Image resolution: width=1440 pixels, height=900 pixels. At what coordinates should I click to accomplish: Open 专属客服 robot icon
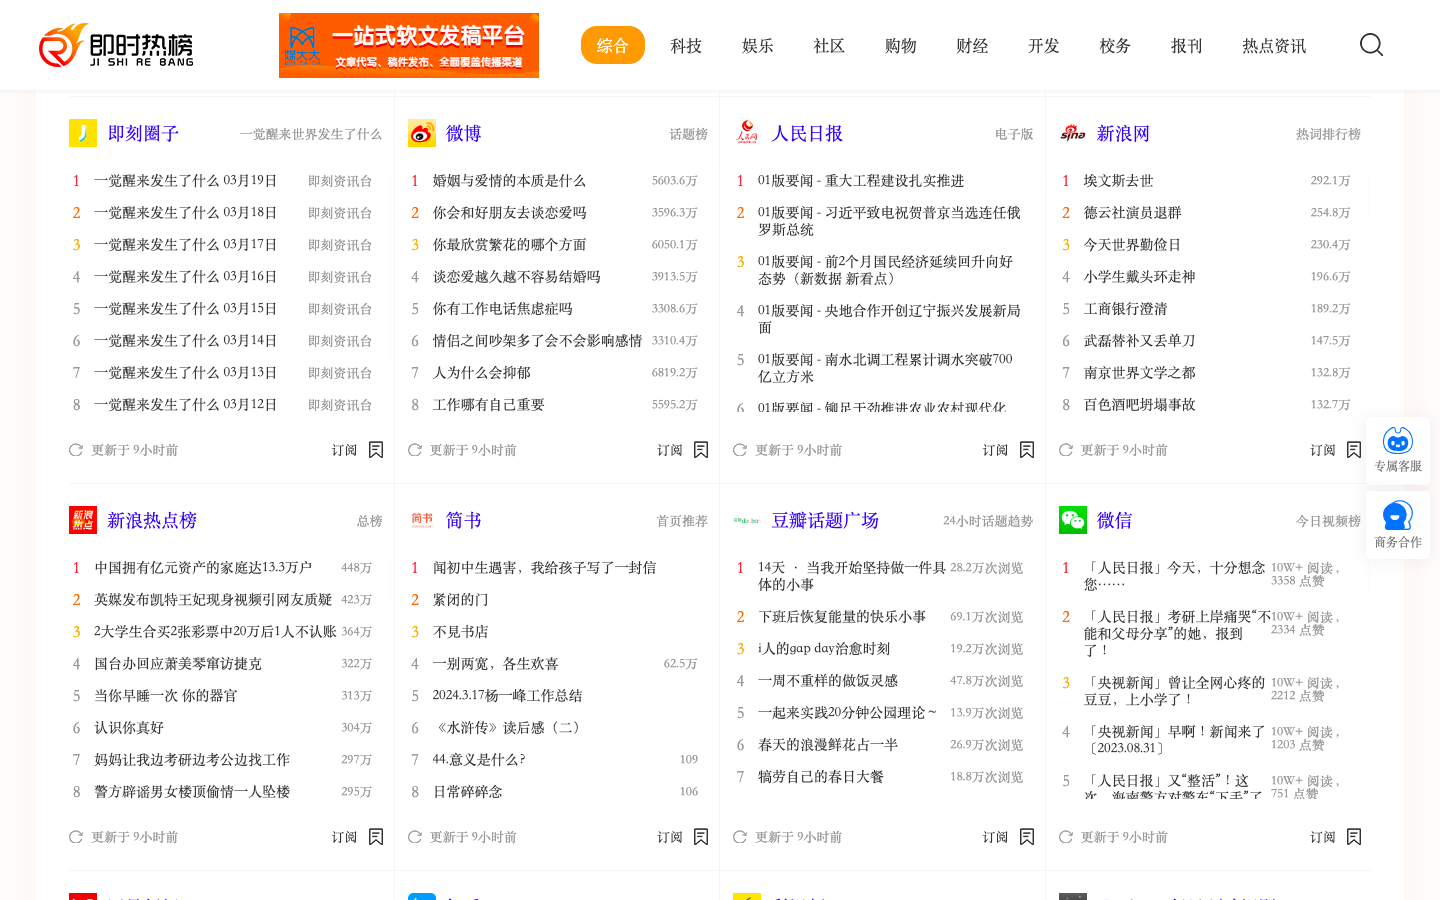click(x=1398, y=441)
